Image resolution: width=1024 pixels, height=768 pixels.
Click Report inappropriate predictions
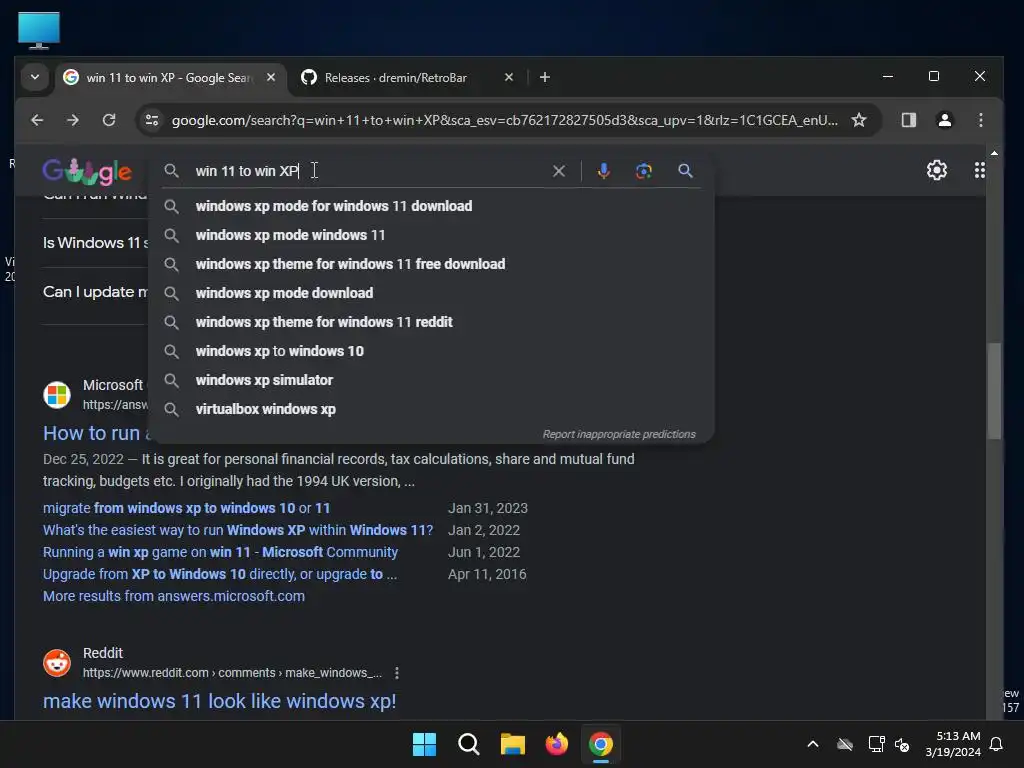click(x=618, y=434)
